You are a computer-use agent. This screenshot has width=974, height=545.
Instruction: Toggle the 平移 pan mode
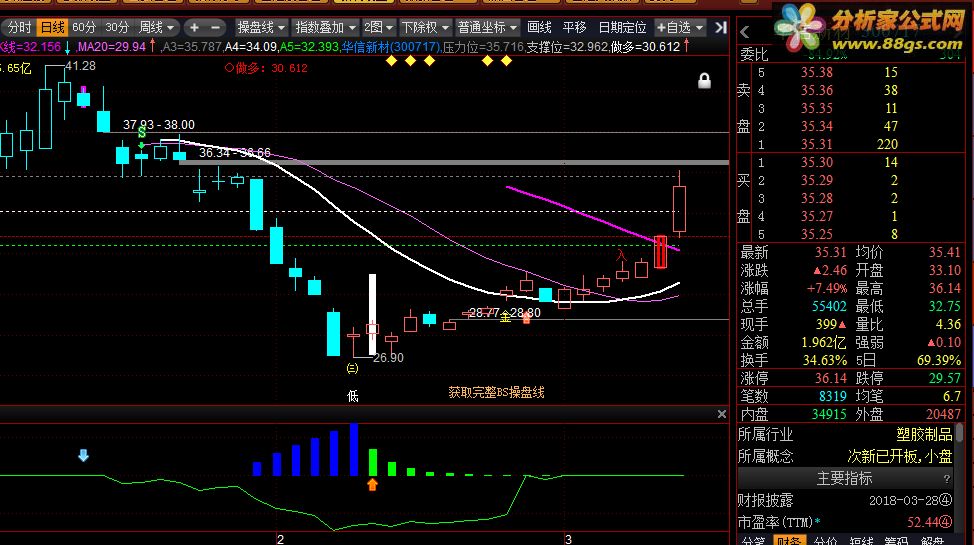[574, 27]
